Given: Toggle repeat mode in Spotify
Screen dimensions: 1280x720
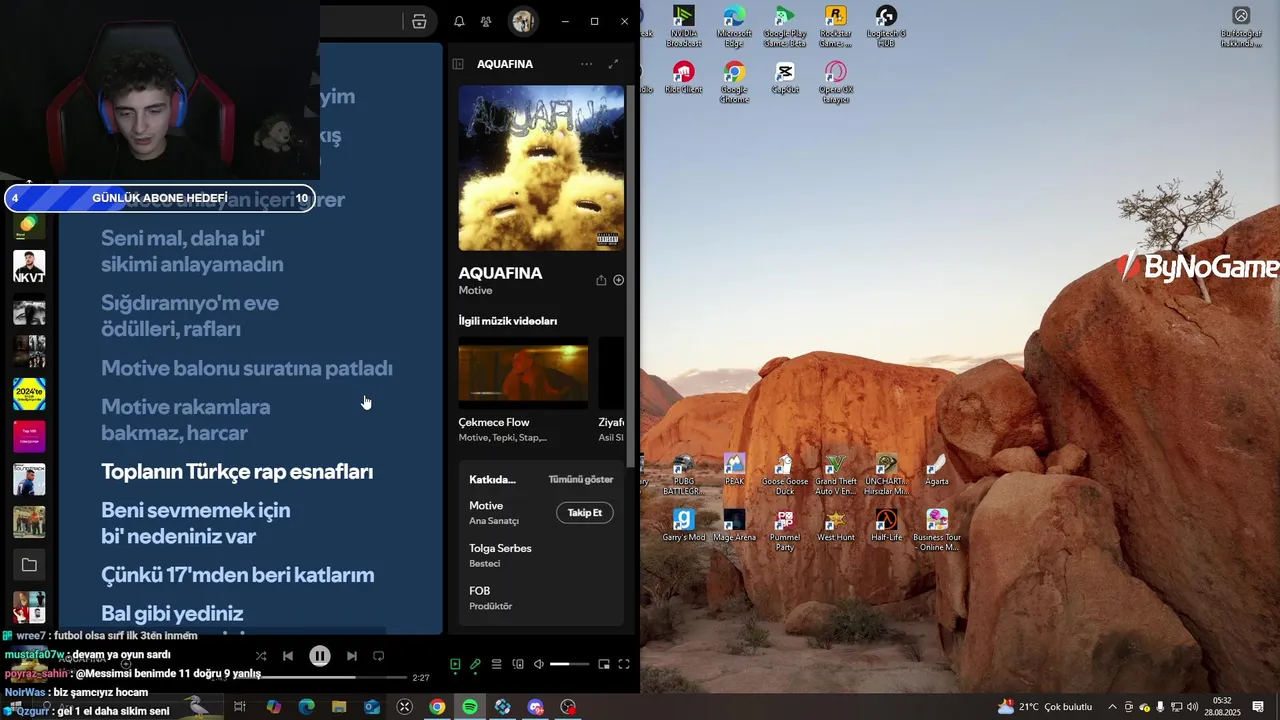Looking at the screenshot, I should coord(379,656).
